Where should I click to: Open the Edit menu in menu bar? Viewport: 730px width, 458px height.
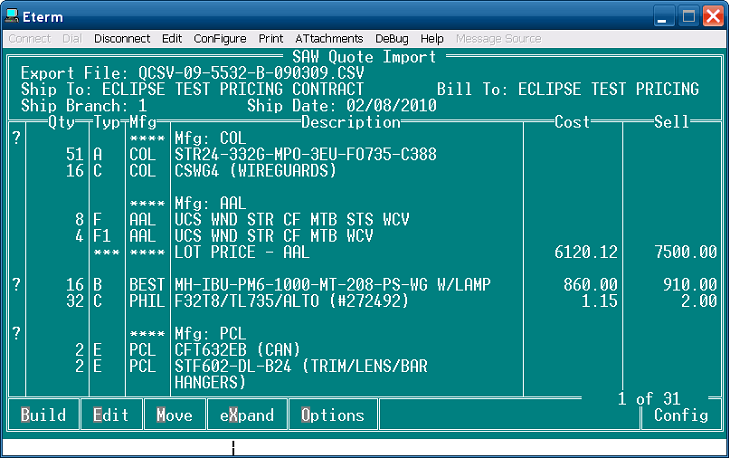pyautogui.click(x=172, y=39)
